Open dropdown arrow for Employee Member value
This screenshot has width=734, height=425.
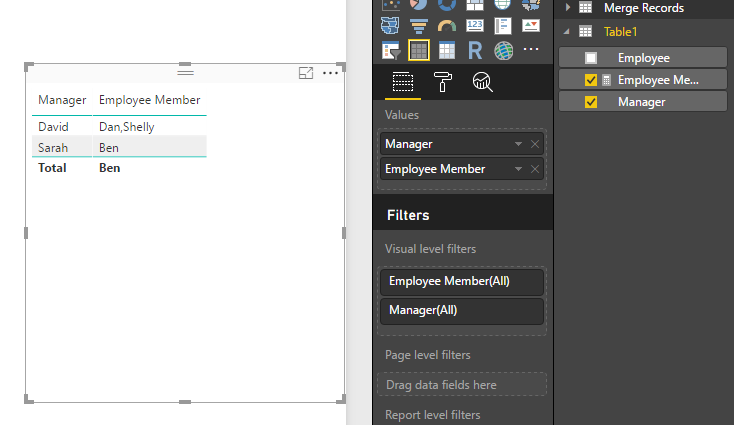pos(518,169)
